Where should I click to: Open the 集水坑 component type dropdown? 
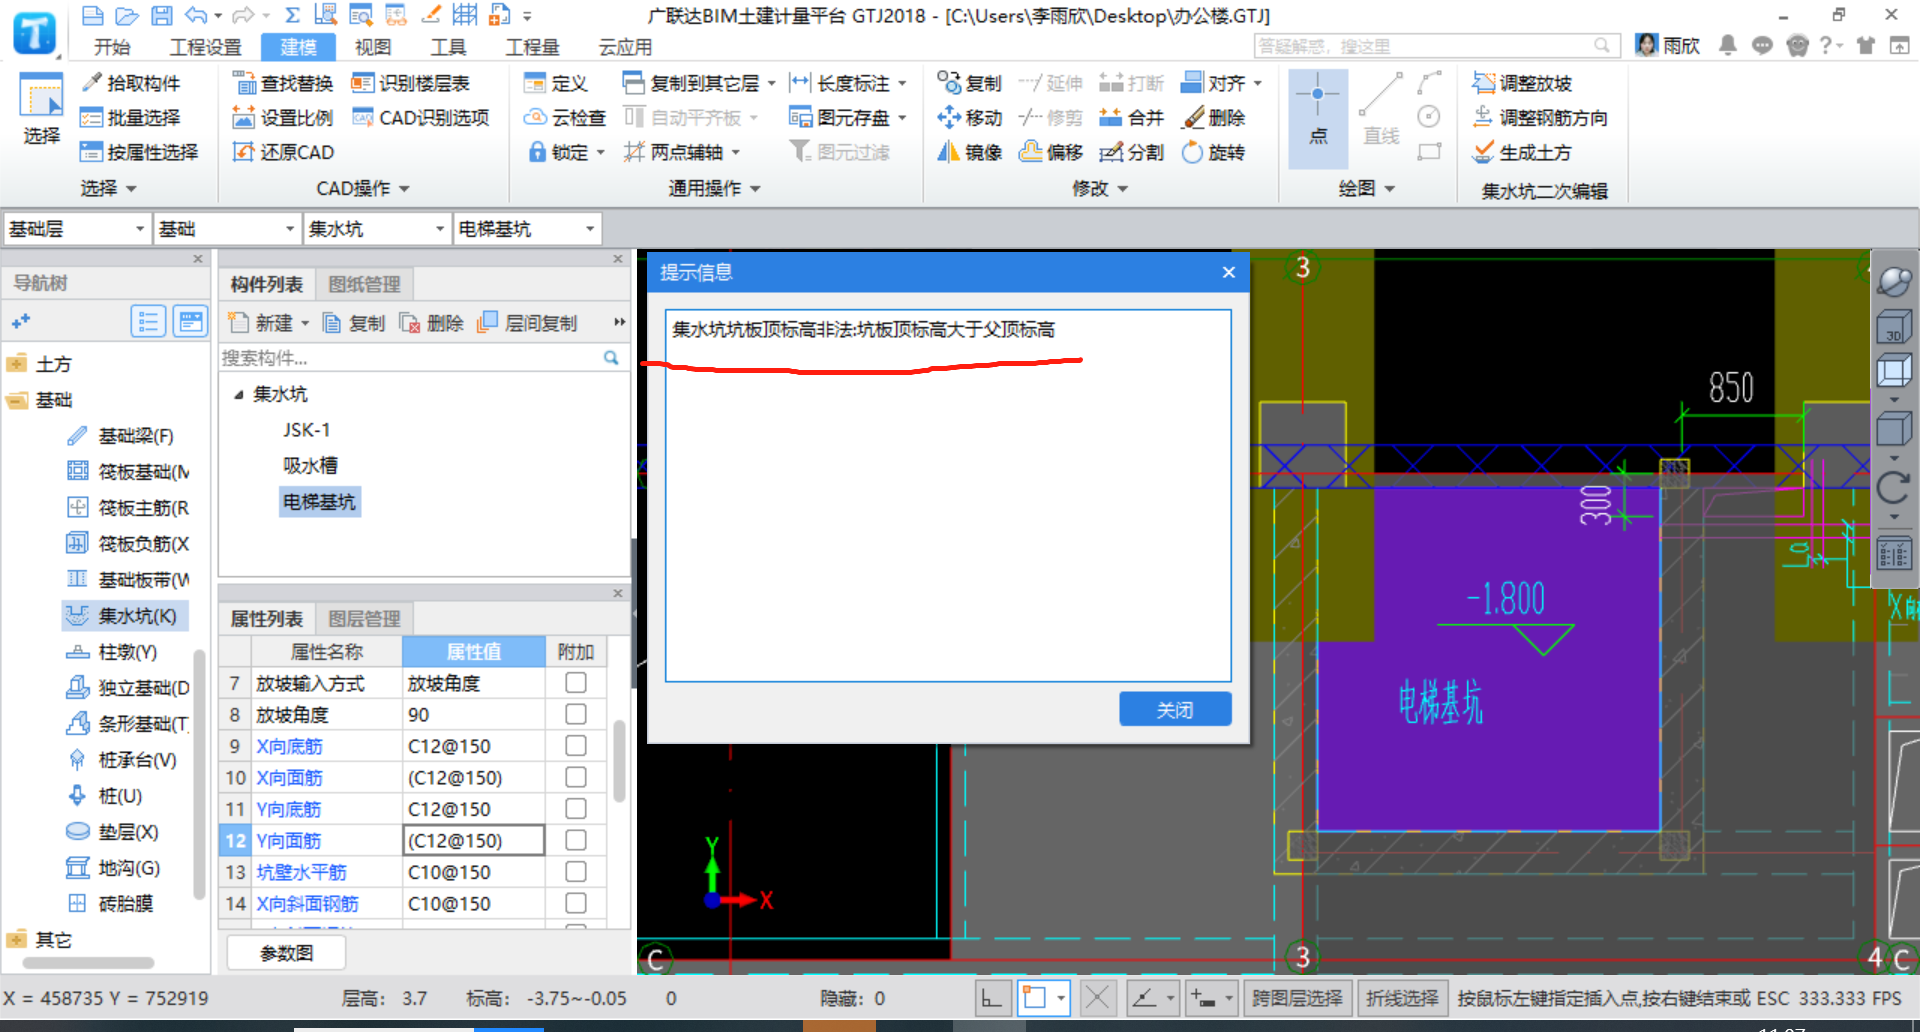click(x=377, y=229)
